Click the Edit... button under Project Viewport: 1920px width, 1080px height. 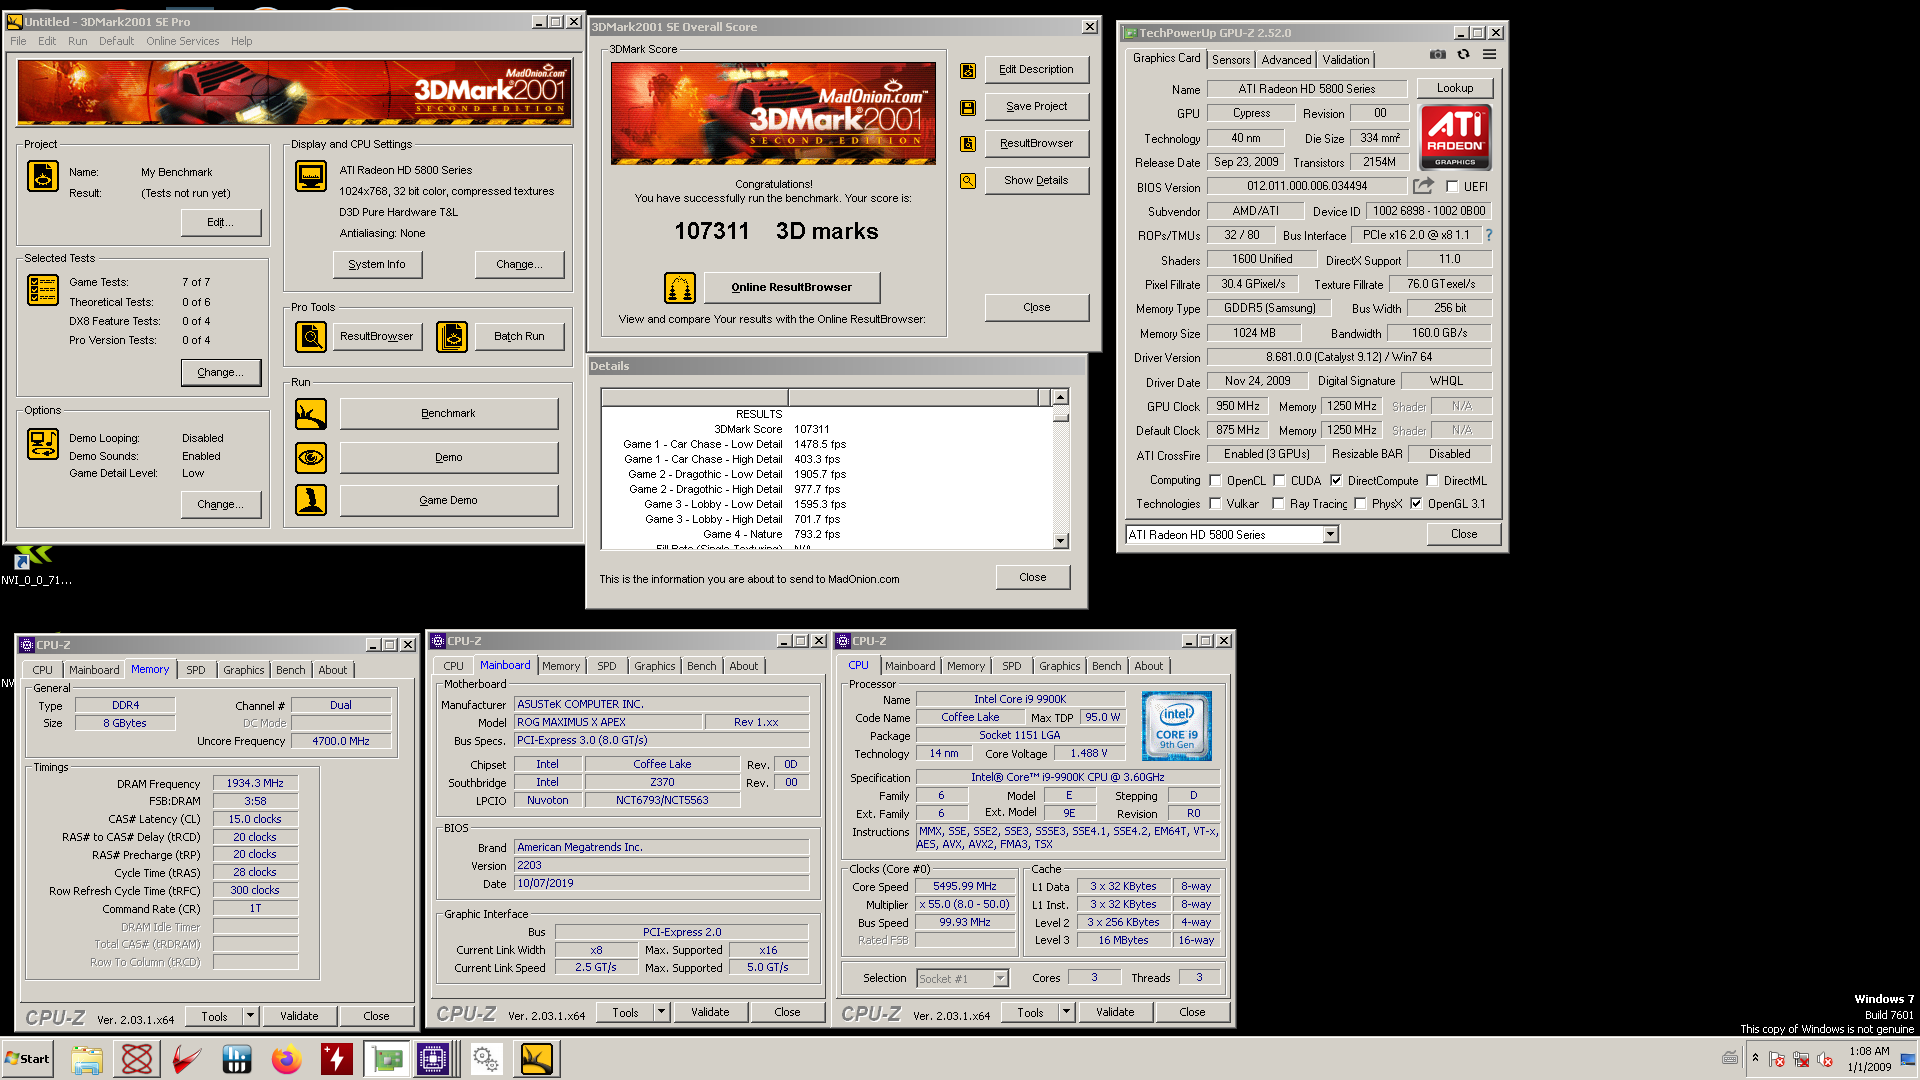coord(221,222)
